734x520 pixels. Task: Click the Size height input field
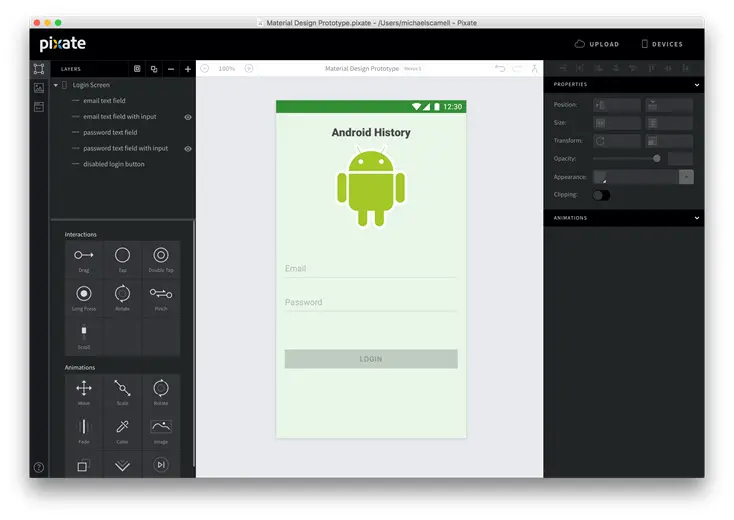(x=669, y=123)
